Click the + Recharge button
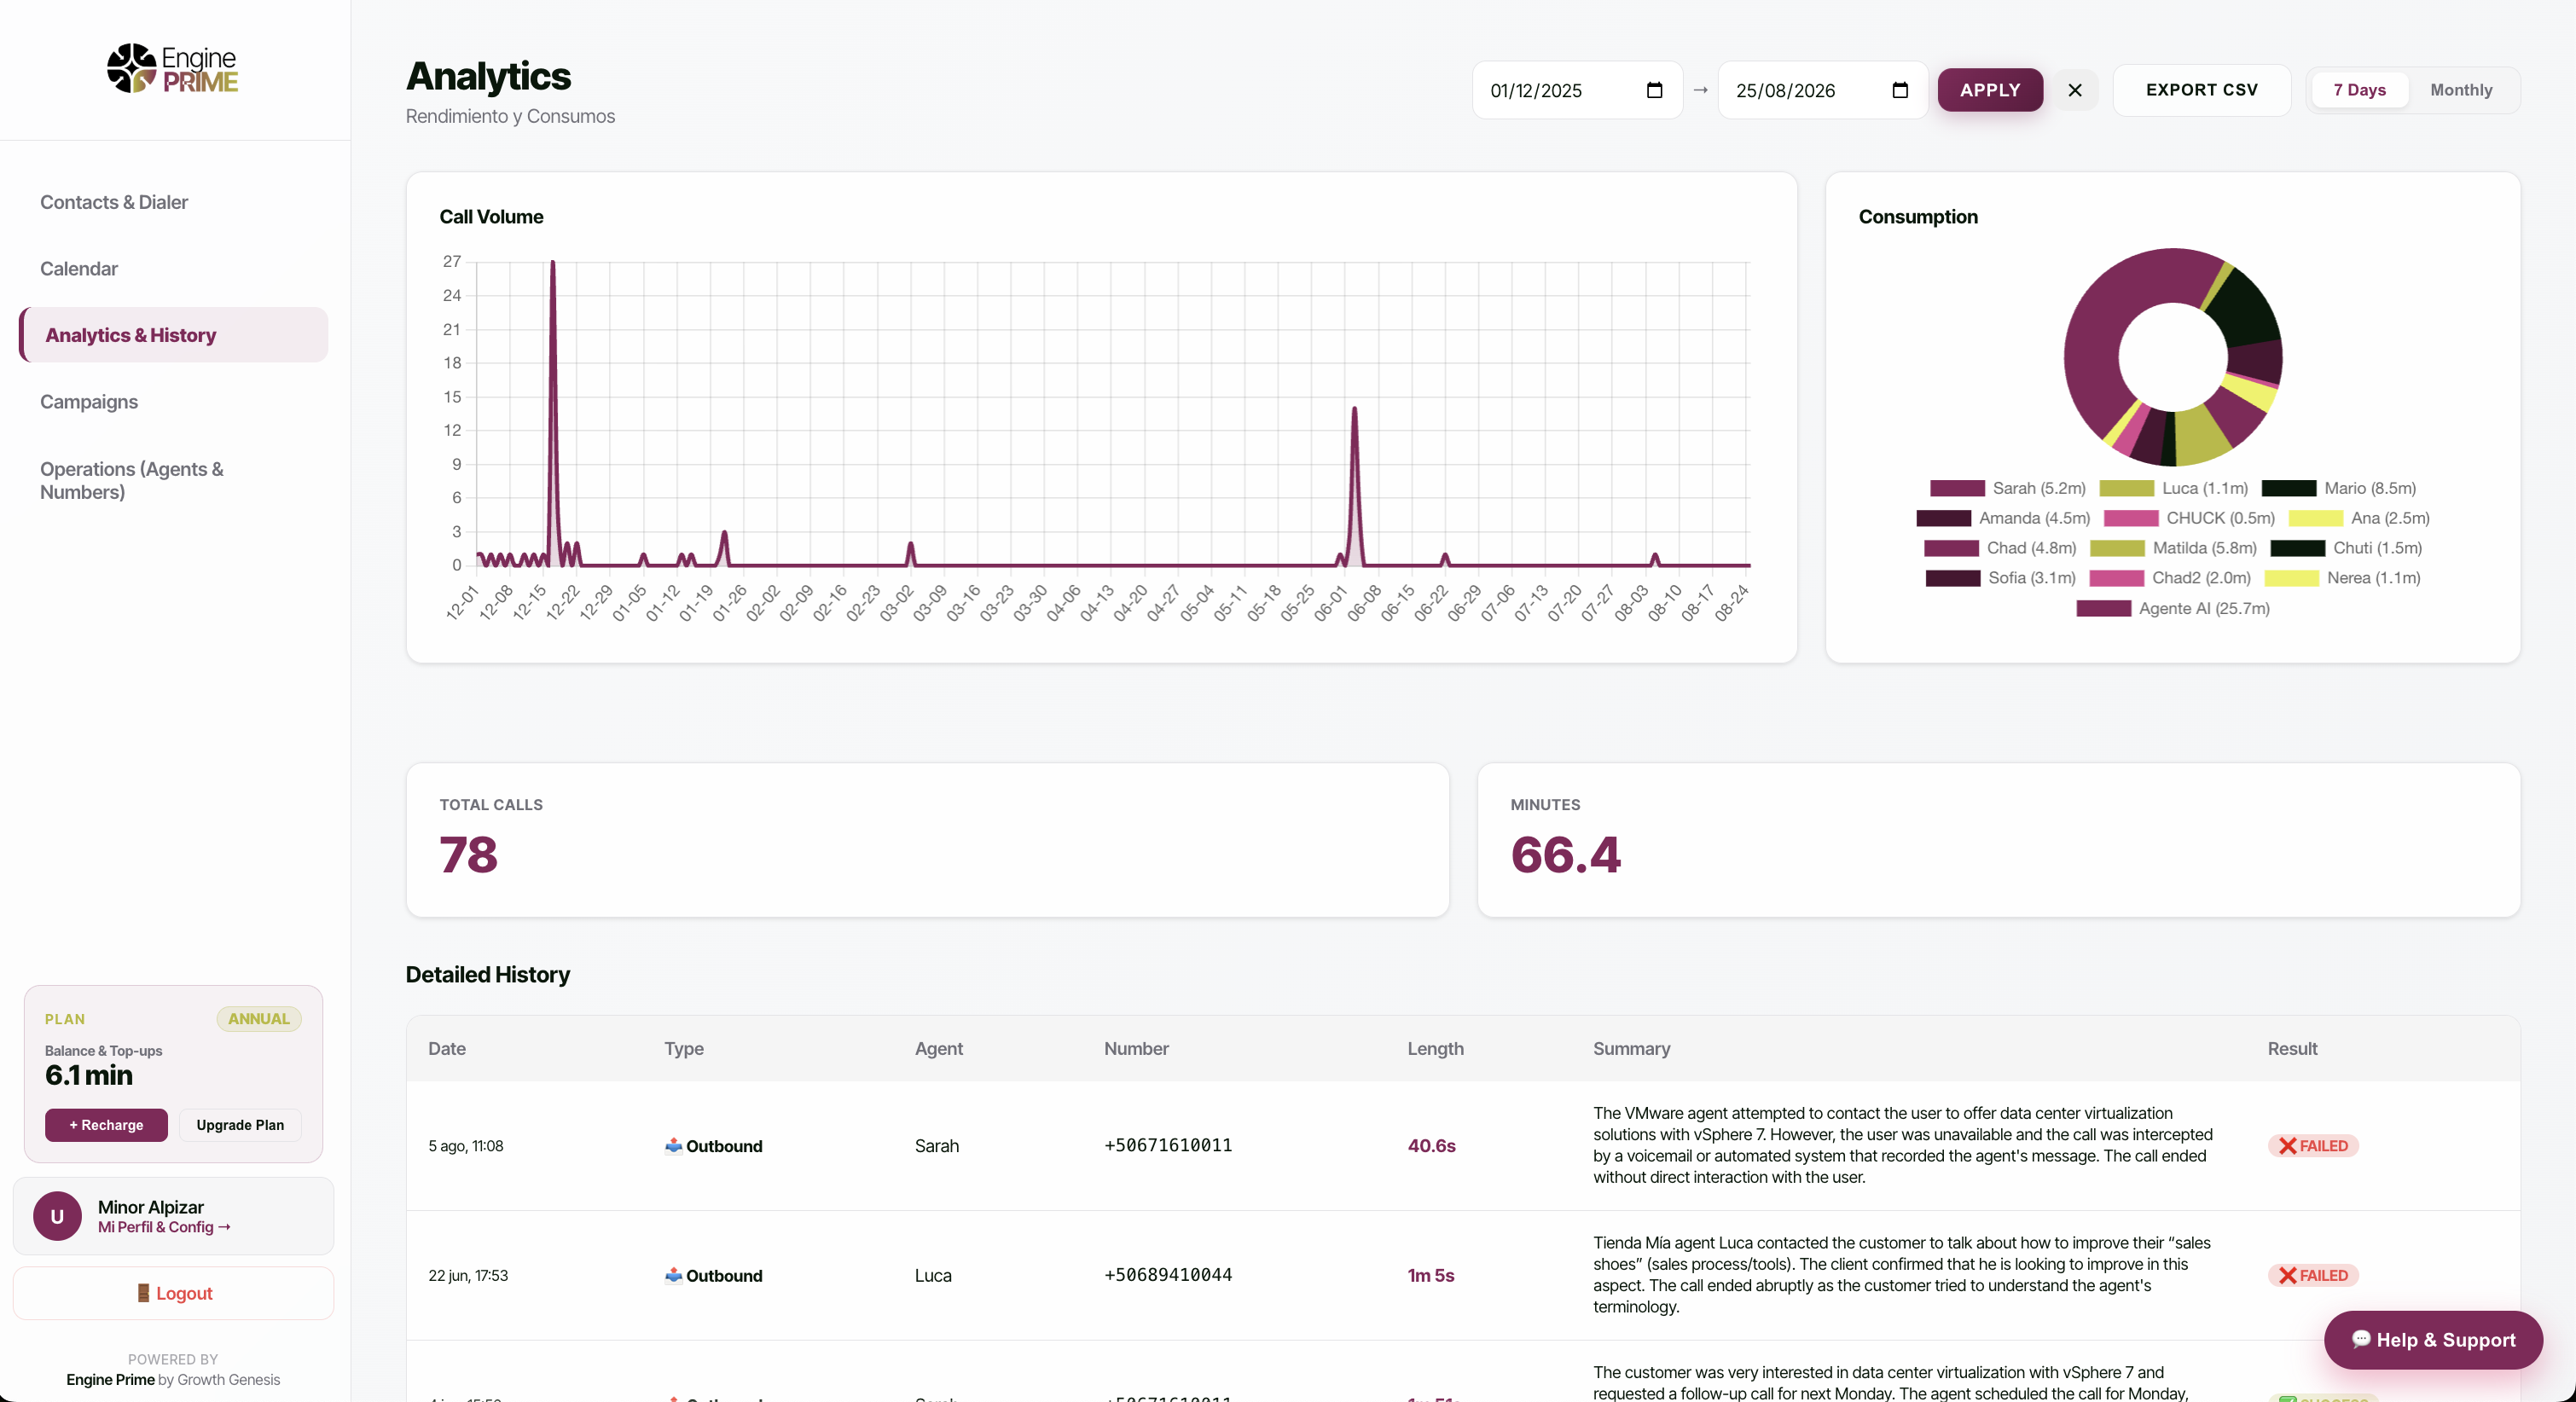This screenshot has height=1402, width=2576. tap(106, 1125)
